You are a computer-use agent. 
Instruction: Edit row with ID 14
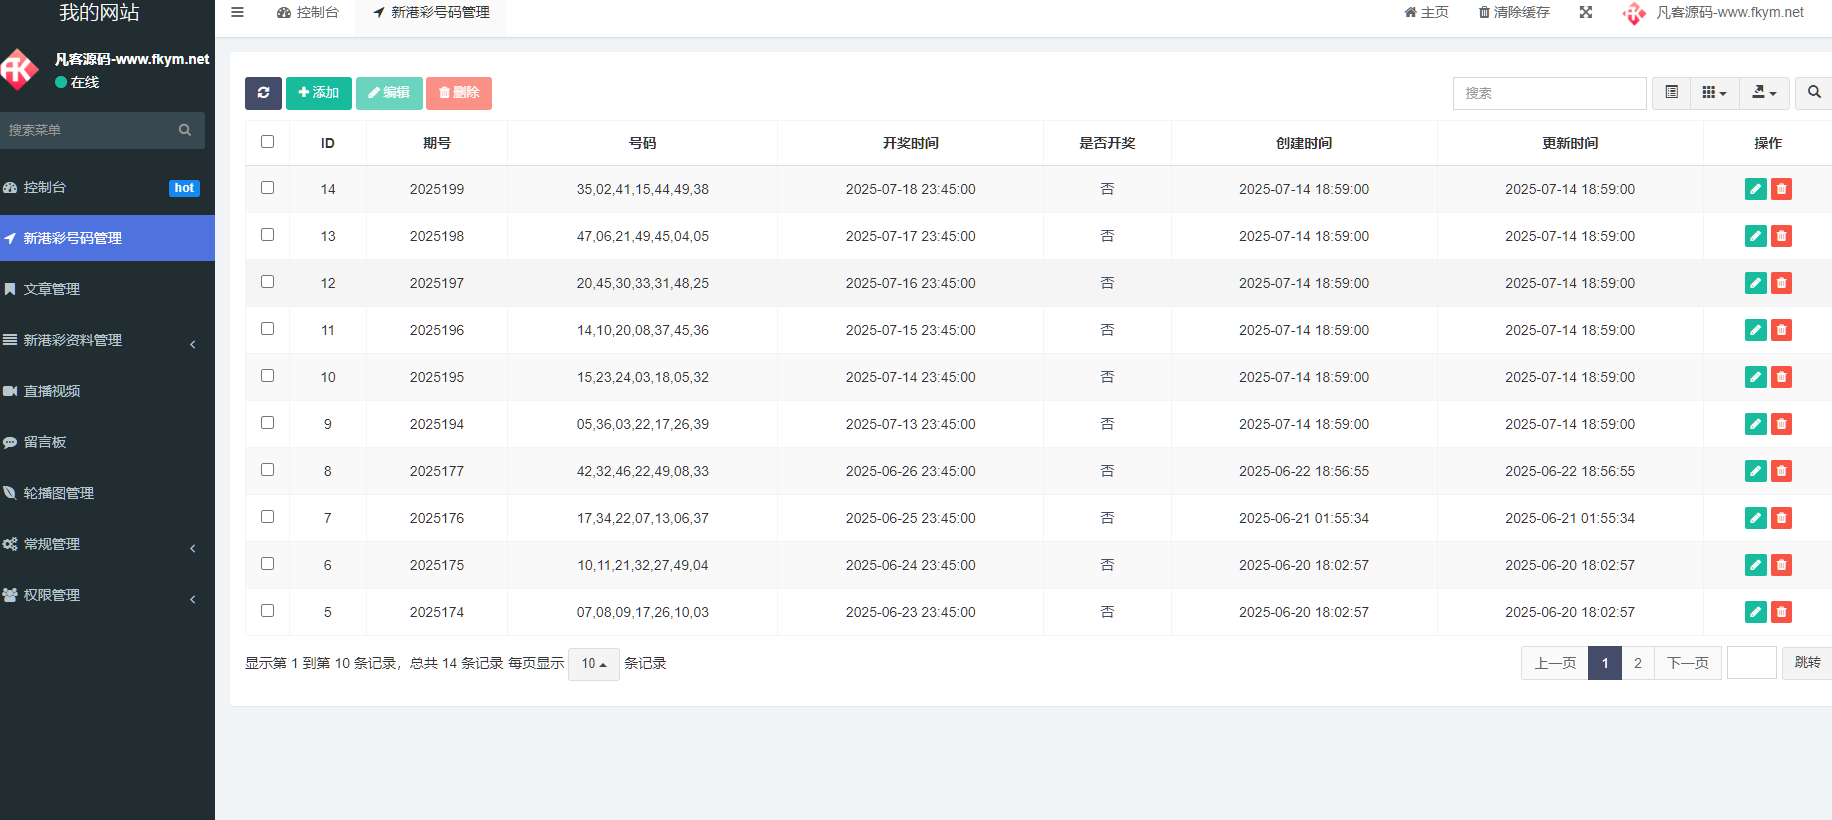(x=1755, y=189)
